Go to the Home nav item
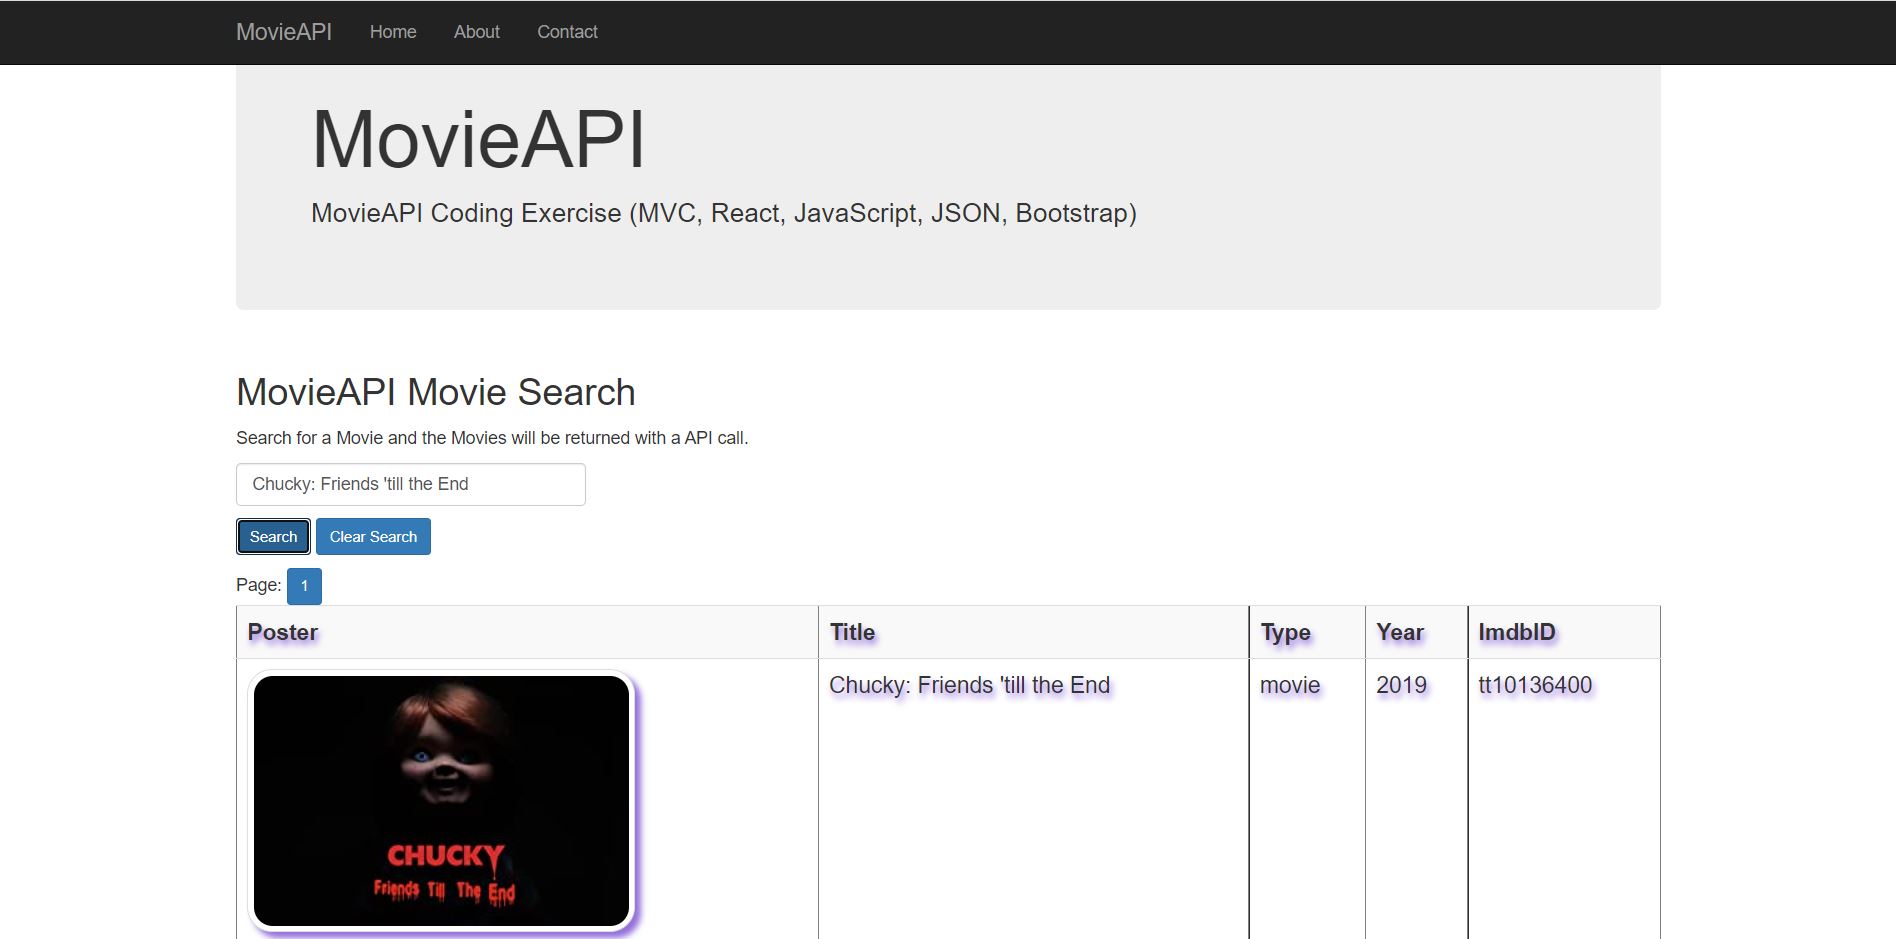The height and width of the screenshot is (939, 1896). coord(393,32)
